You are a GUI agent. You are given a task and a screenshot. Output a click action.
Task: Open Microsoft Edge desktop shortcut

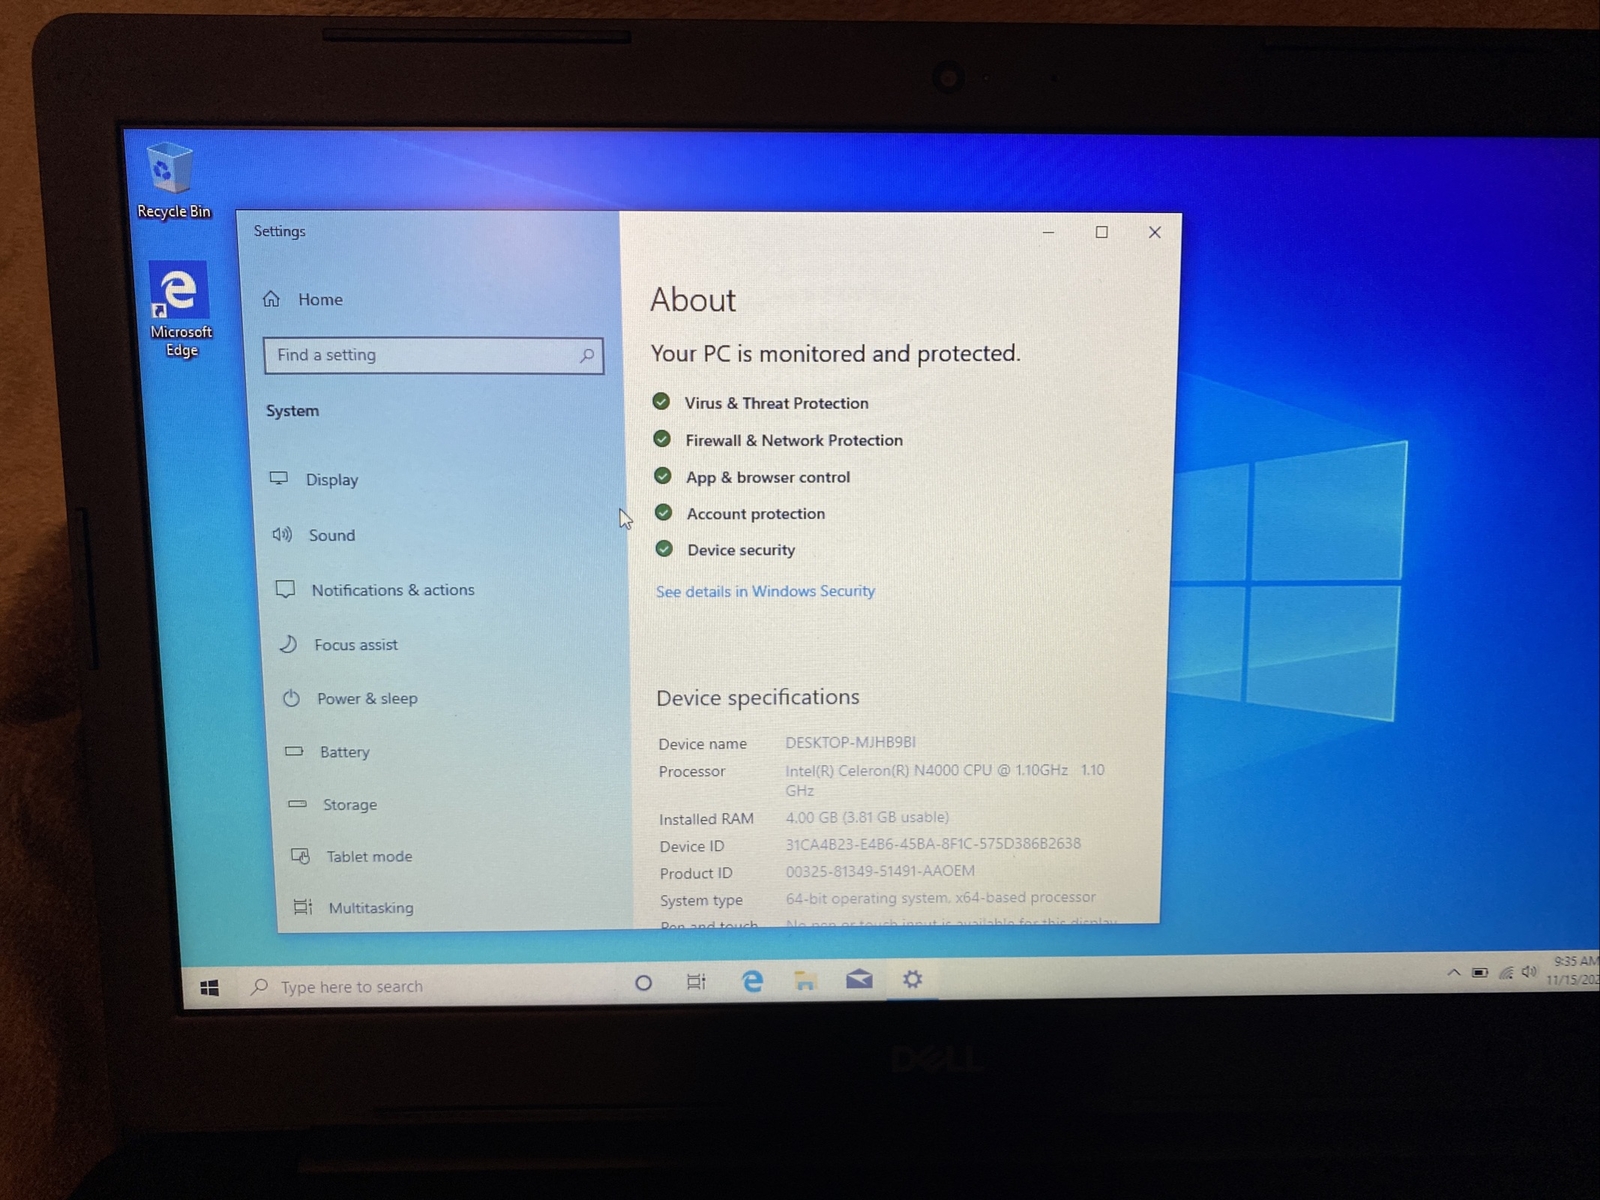(180, 309)
